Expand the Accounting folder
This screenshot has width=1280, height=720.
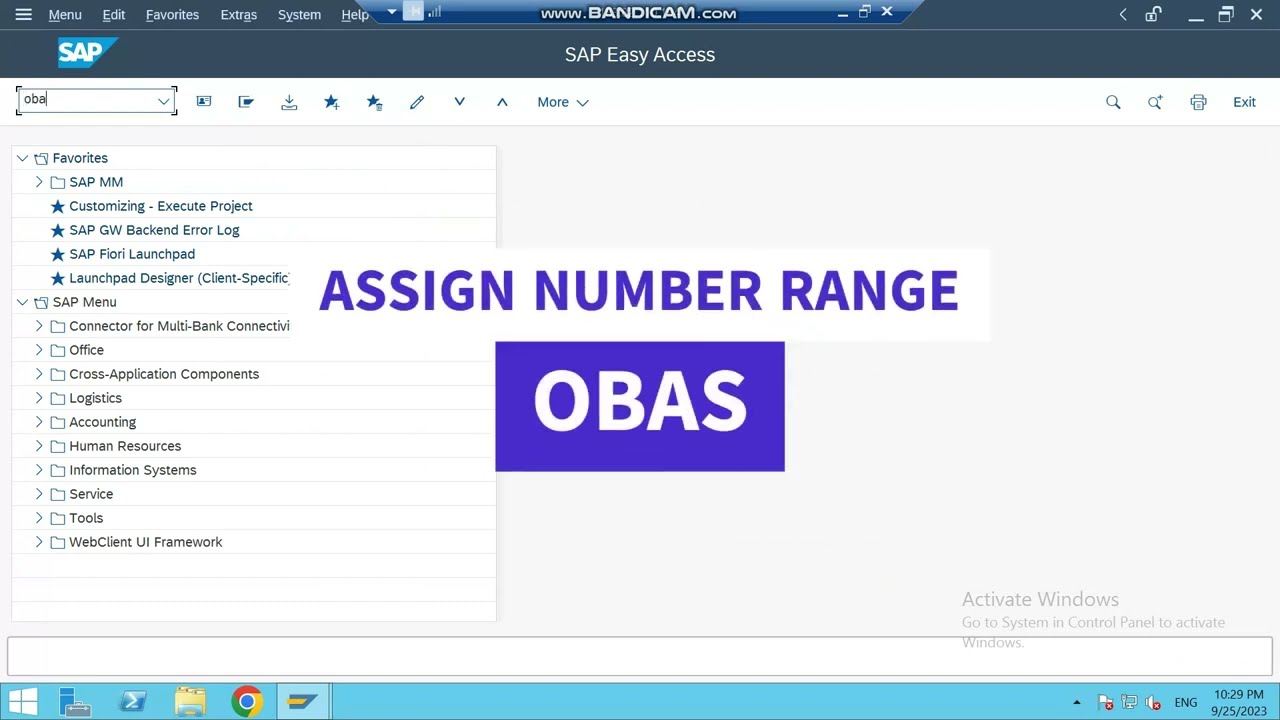pyautogui.click(x=39, y=422)
